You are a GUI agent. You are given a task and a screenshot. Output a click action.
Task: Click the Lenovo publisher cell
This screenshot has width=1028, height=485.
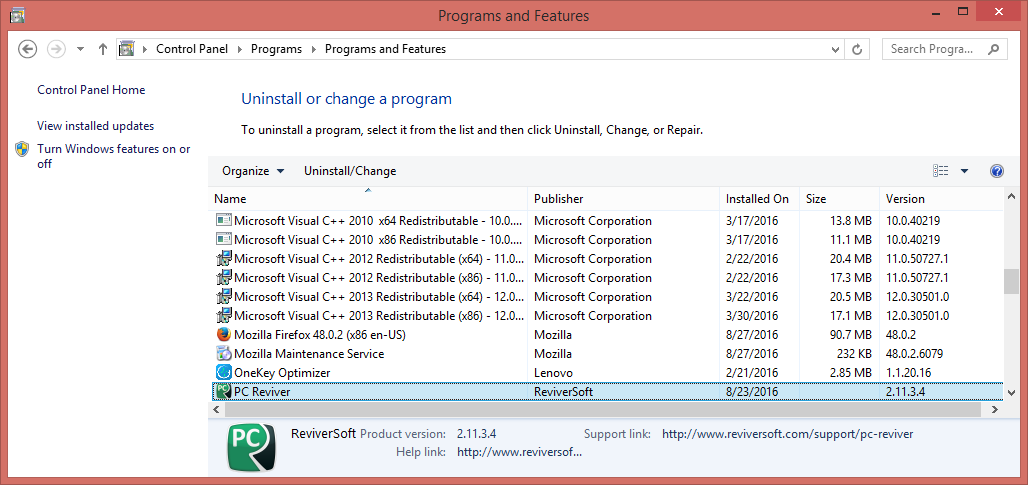[x=553, y=373]
